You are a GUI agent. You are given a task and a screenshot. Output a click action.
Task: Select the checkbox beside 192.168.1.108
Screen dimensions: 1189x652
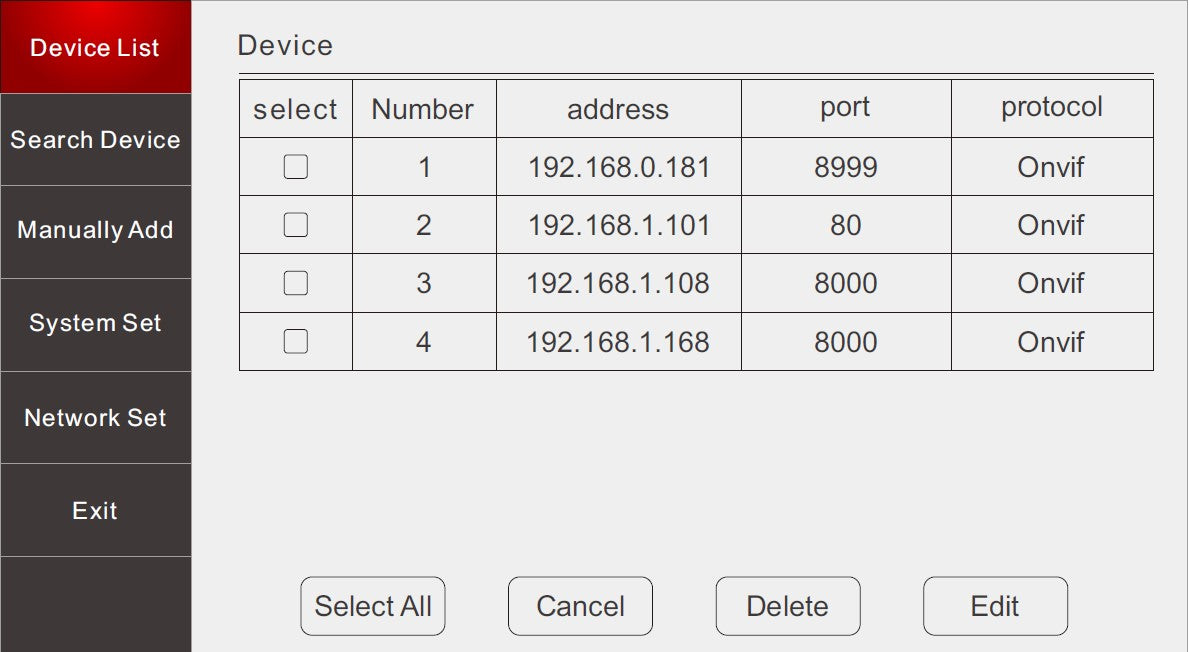[x=295, y=283]
